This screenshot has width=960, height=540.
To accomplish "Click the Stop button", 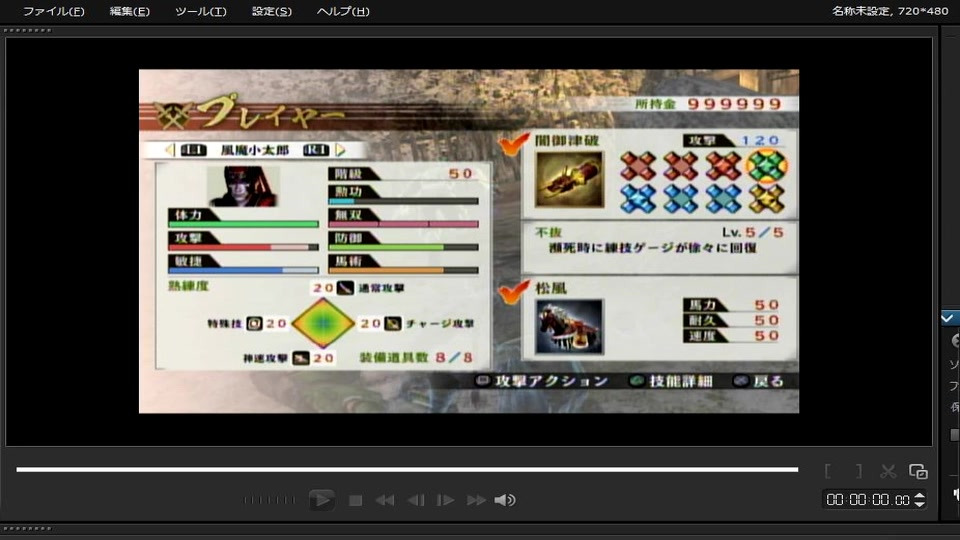I will tap(355, 500).
